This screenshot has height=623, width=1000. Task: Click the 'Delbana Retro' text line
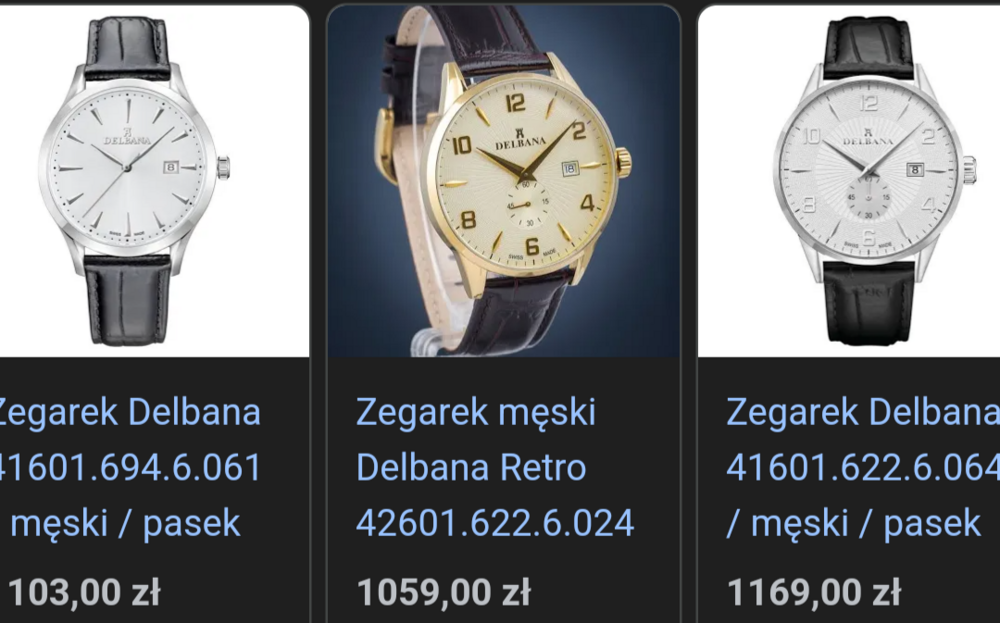pos(471,467)
